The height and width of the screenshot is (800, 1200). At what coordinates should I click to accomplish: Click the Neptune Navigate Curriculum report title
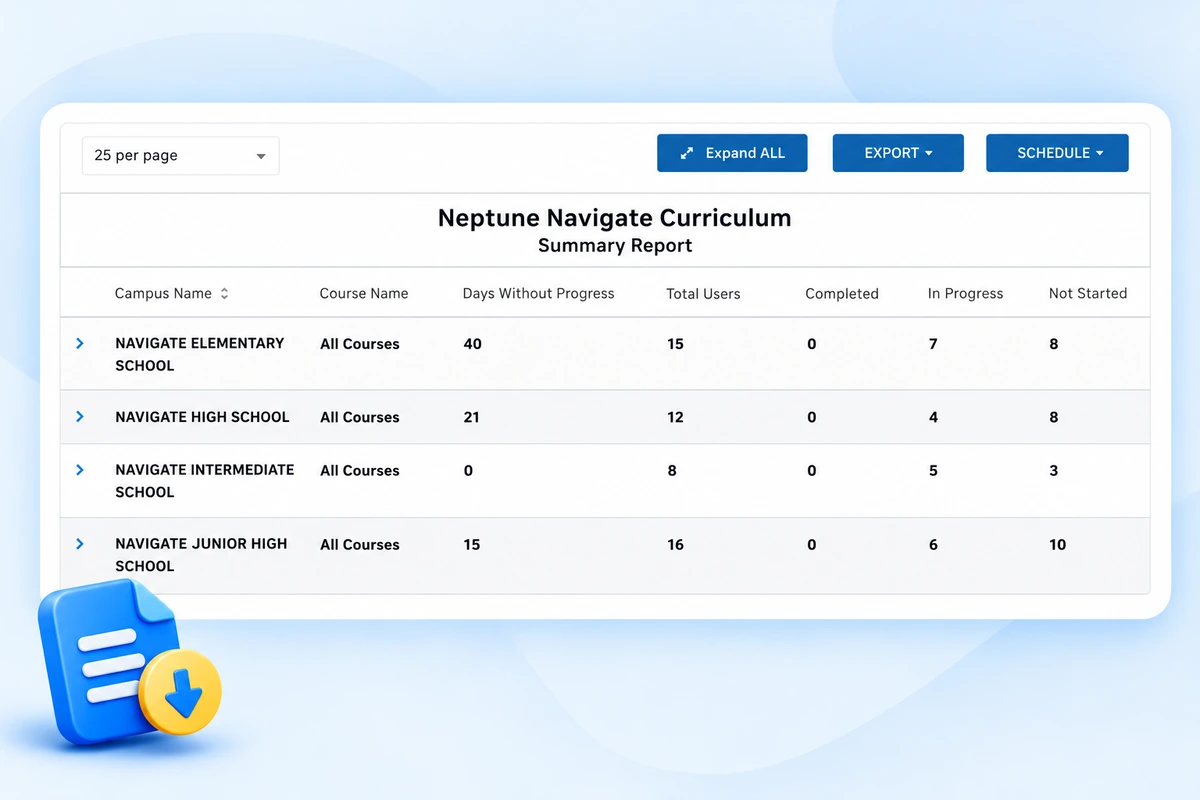pyautogui.click(x=614, y=218)
